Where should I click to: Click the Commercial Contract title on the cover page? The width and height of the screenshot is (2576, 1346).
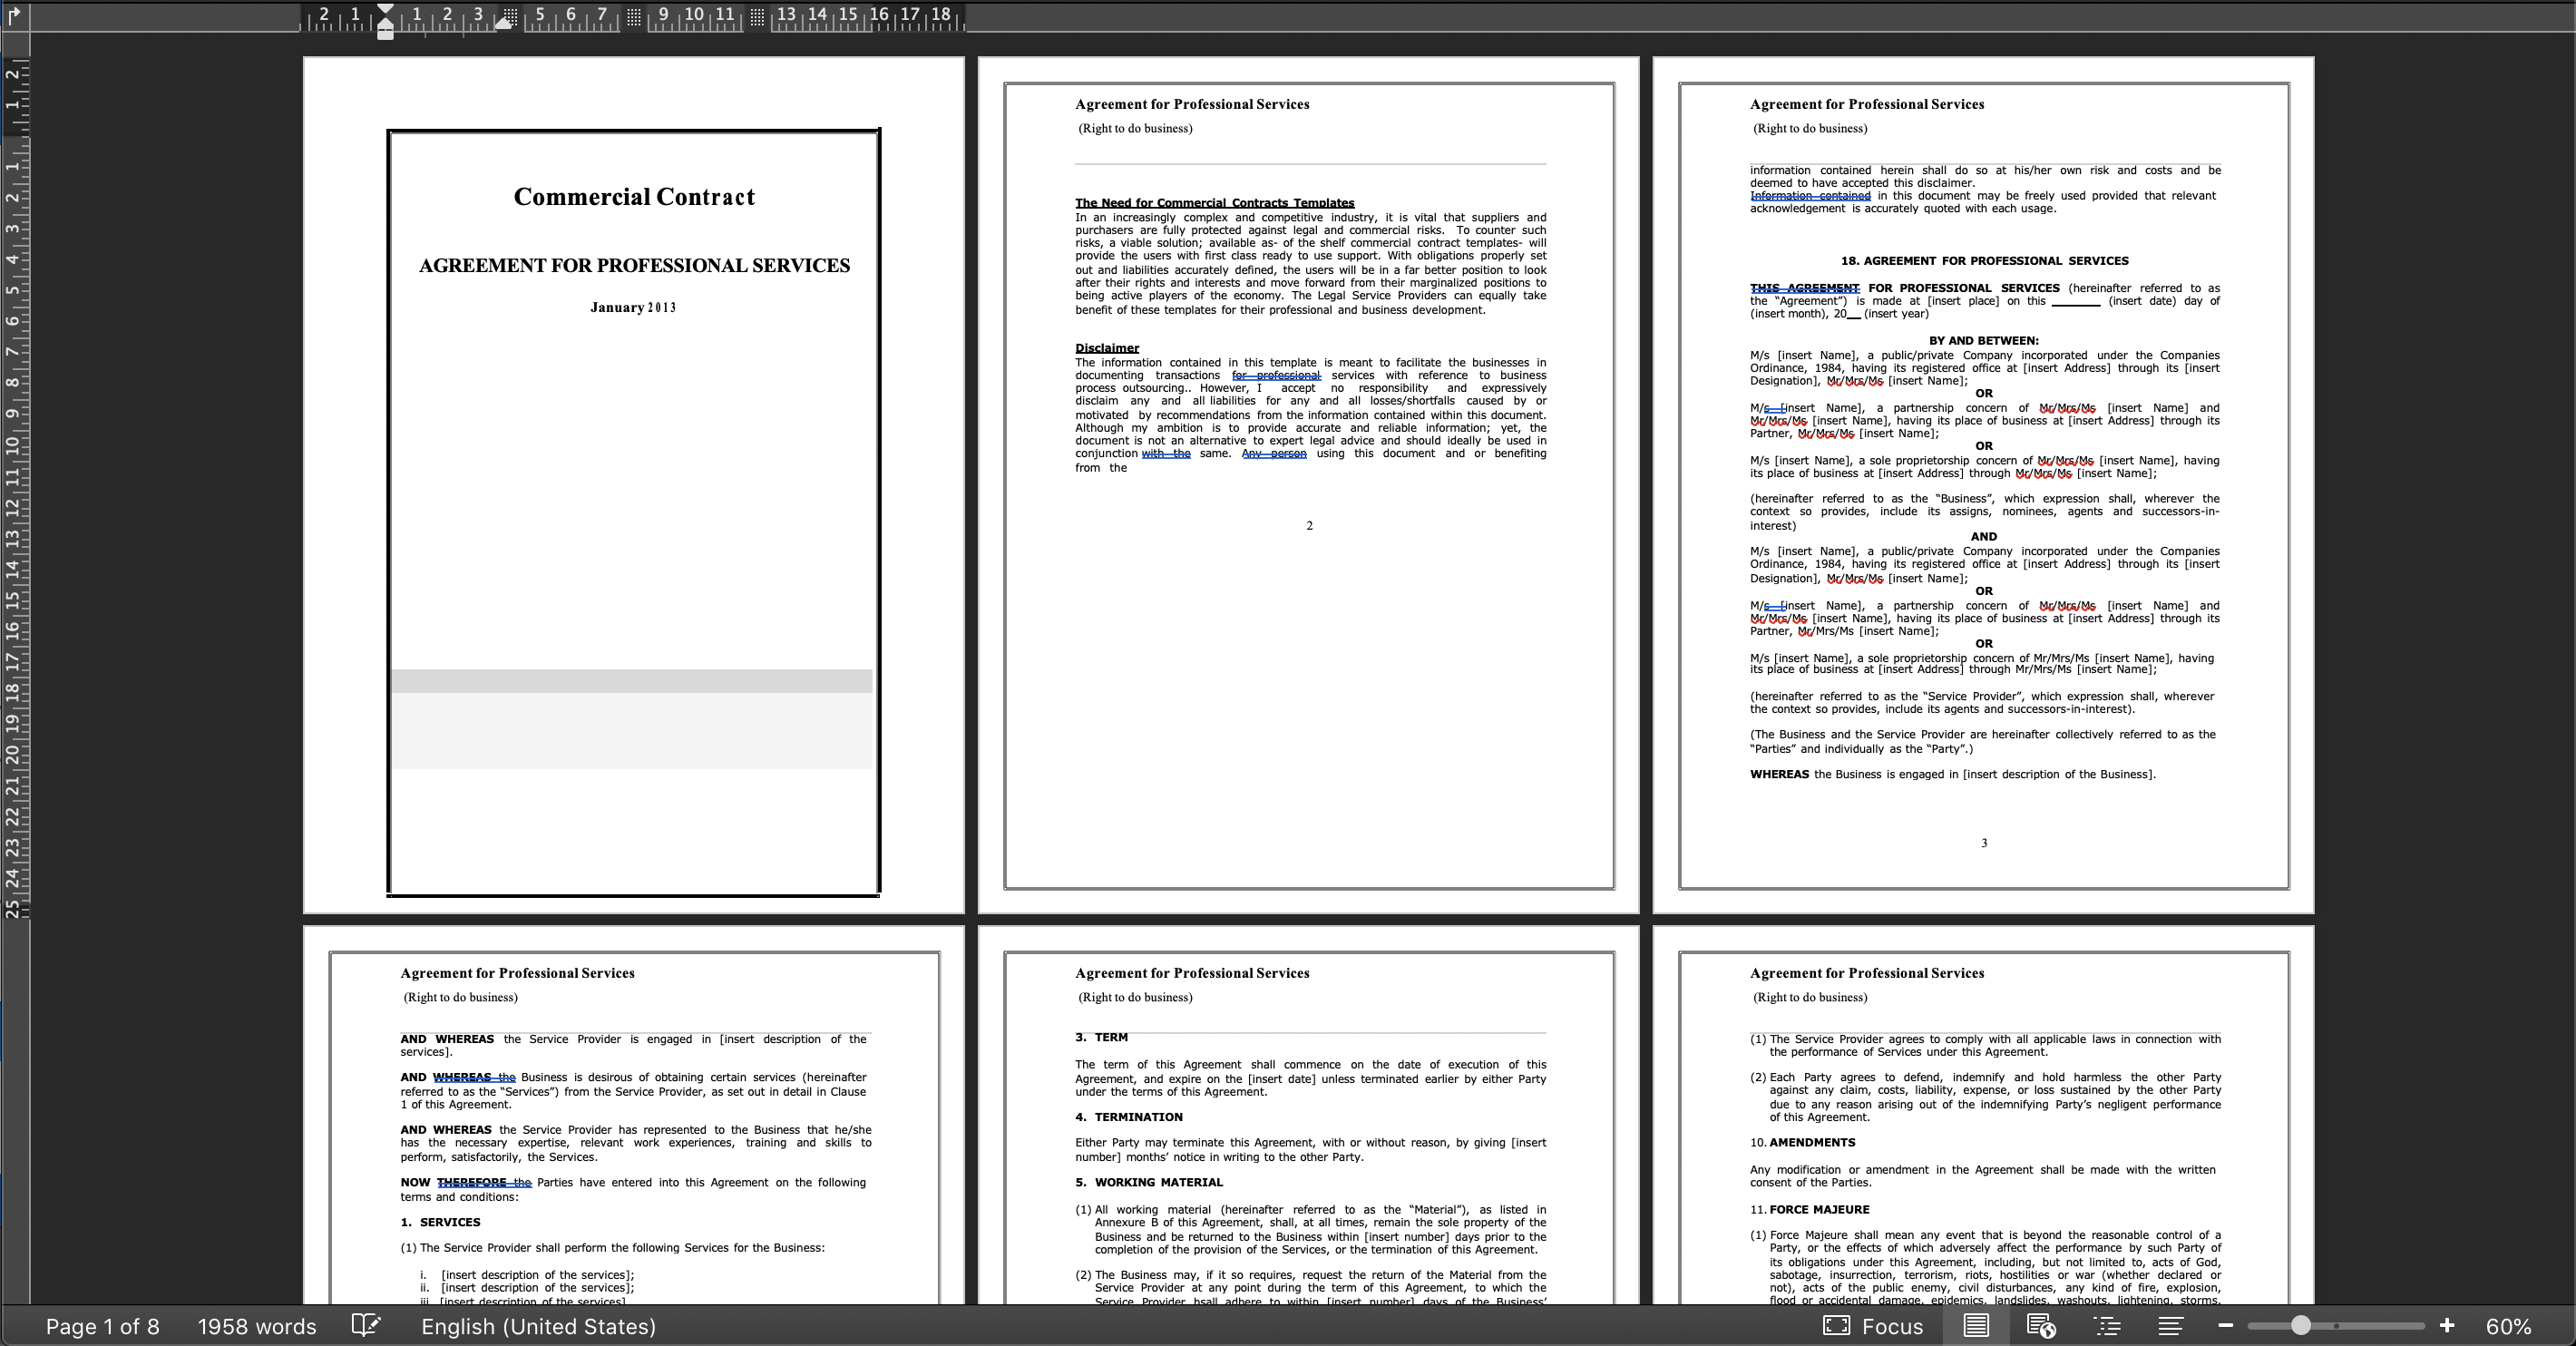(634, 197)
